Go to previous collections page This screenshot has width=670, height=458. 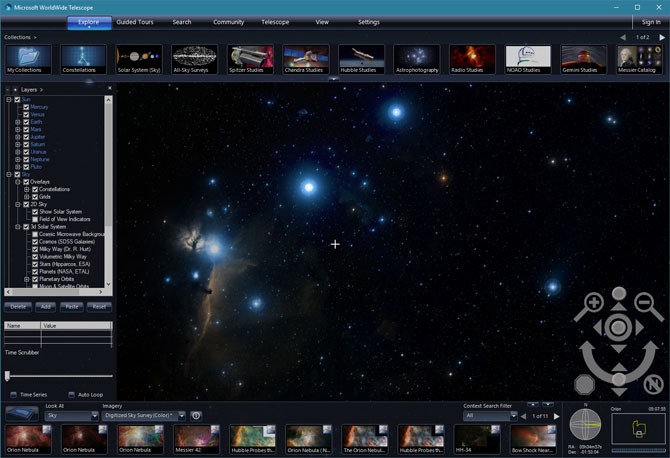pyautogui.click(x=623, y=38)
